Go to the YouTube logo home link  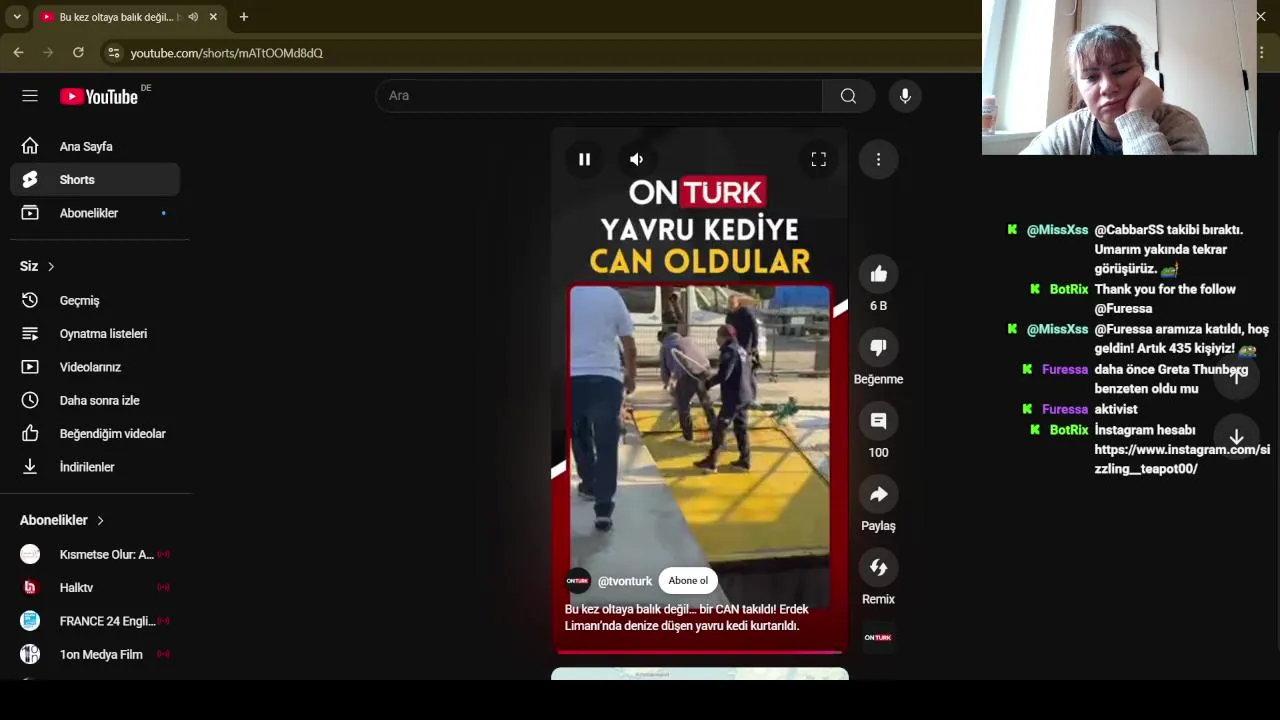click(x=98, y=97)
